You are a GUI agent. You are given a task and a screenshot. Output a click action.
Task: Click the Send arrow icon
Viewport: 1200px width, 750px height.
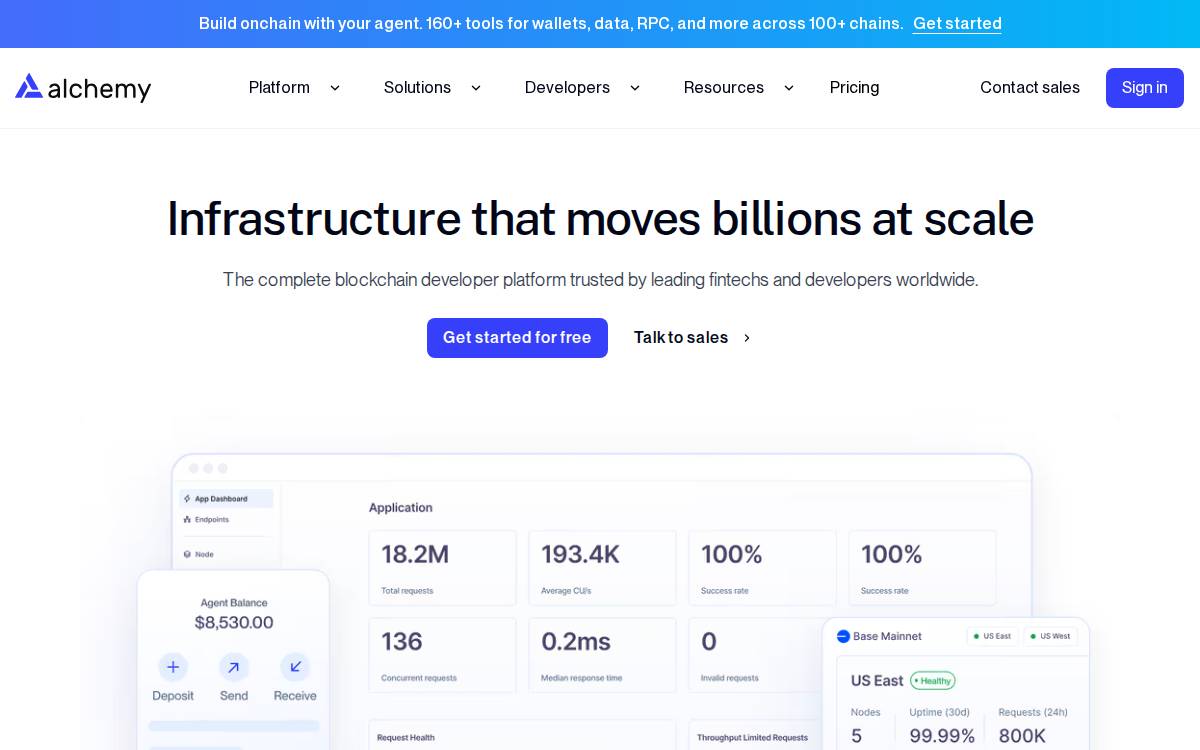click(234, 667)
